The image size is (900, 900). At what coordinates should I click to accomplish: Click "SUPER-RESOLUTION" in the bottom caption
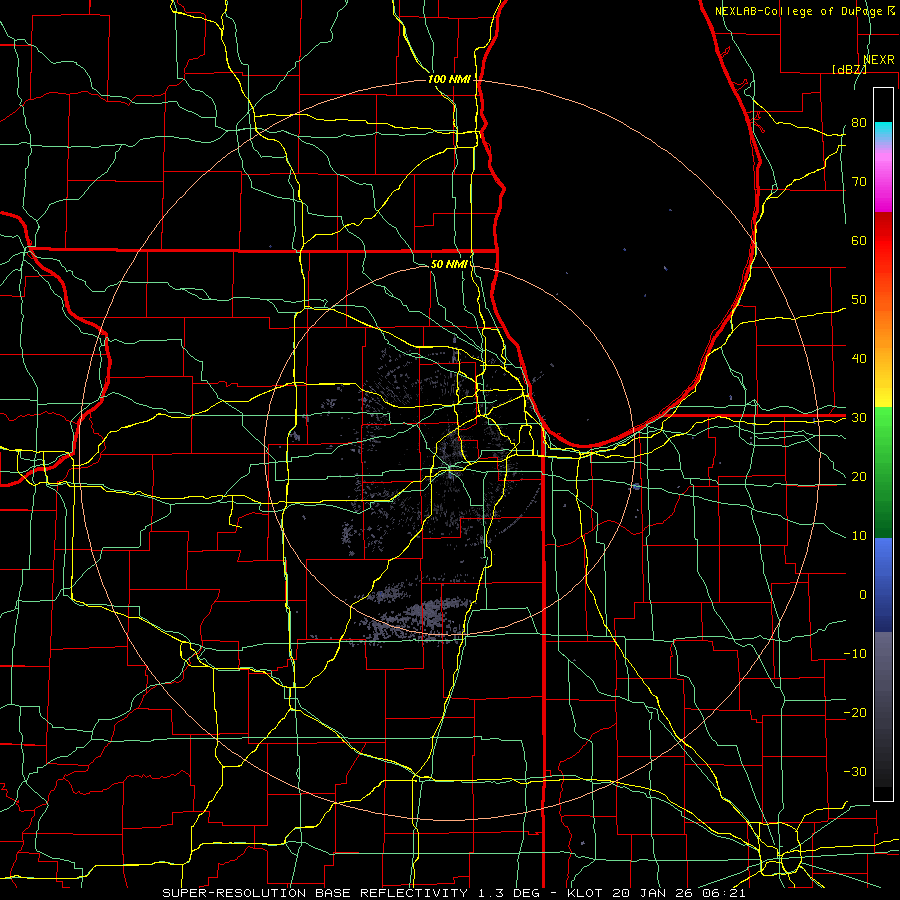(235, 893)
